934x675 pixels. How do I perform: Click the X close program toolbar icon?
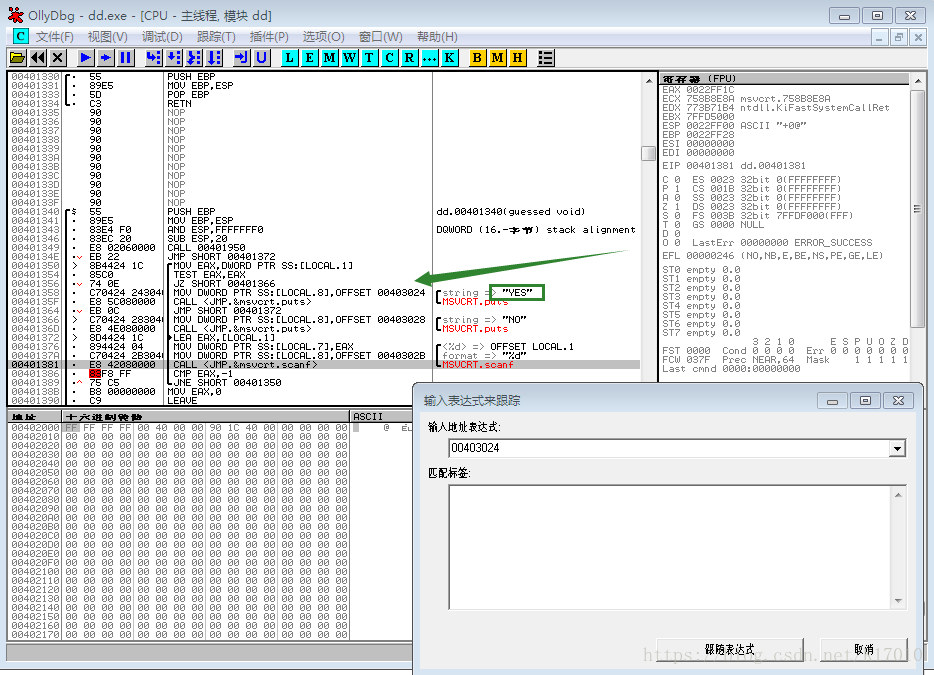[57, 58]
